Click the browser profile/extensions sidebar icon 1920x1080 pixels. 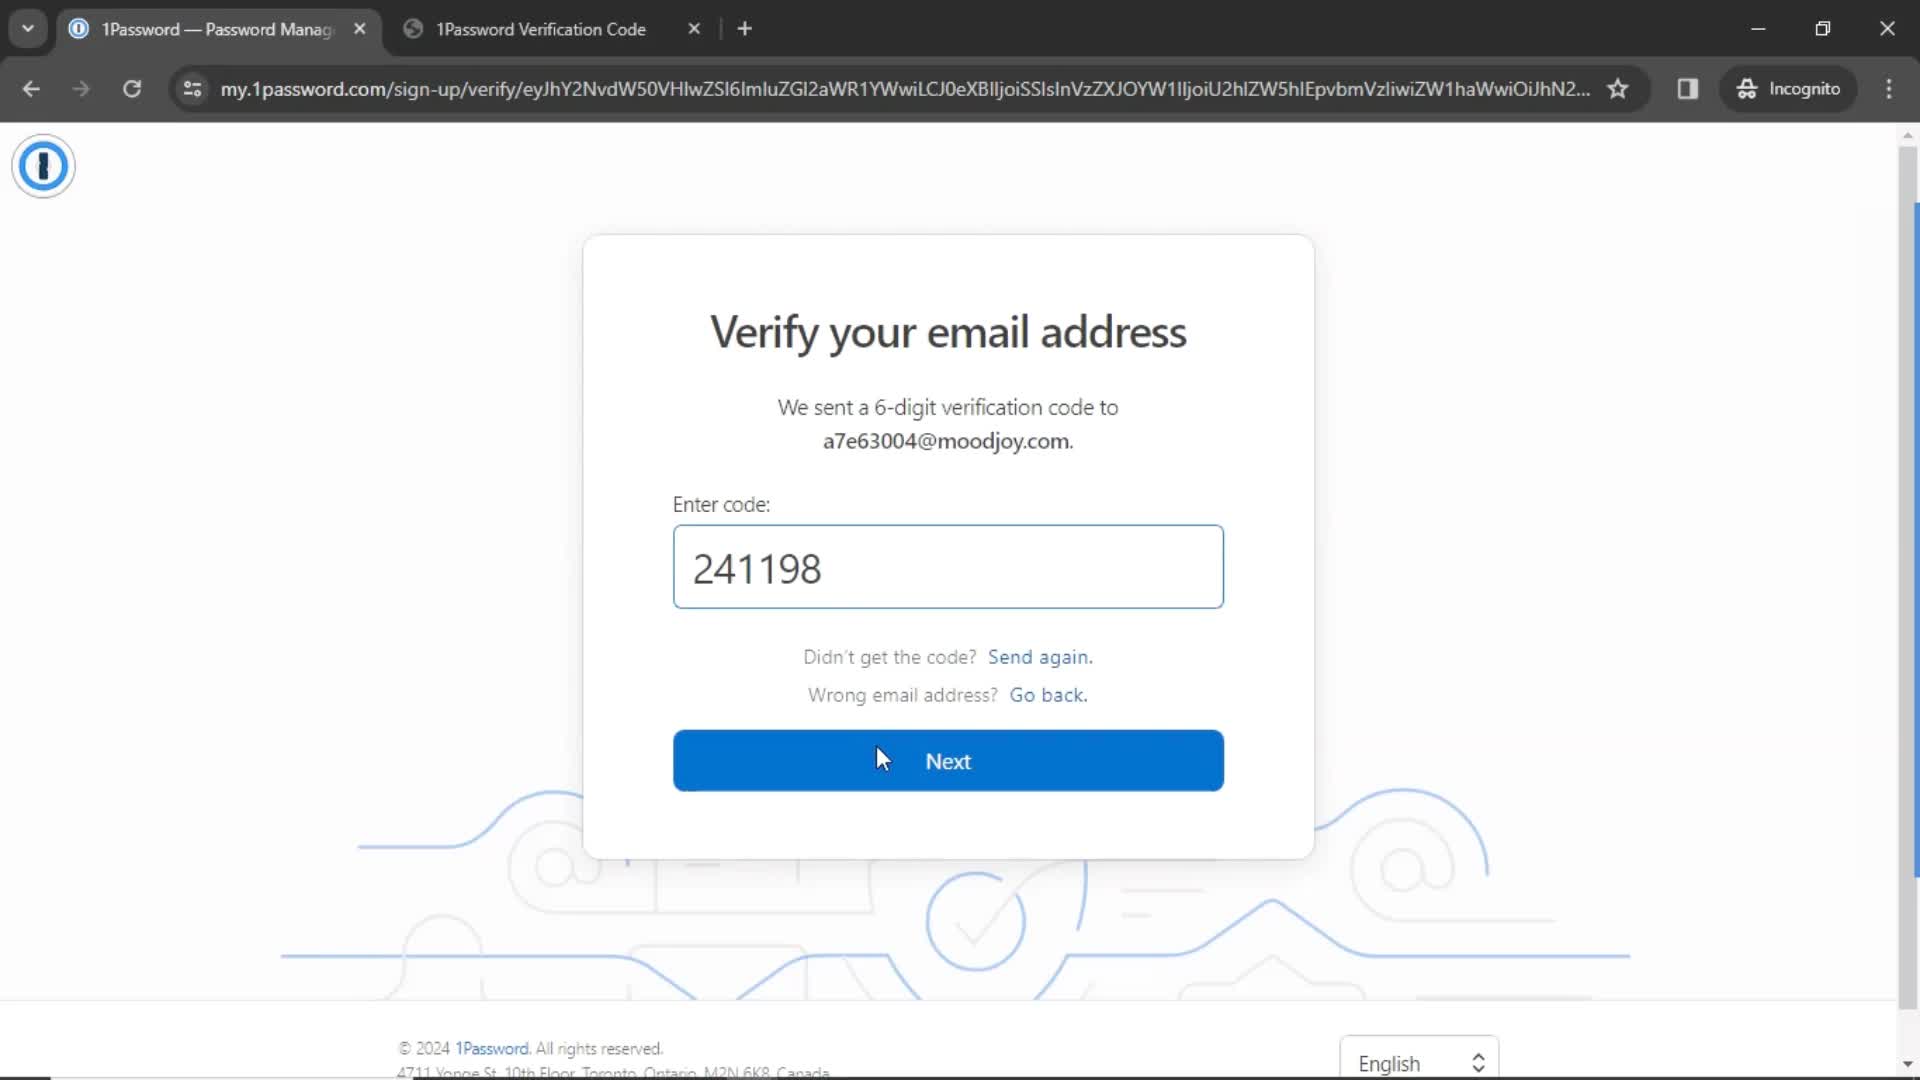(1688, 88)
